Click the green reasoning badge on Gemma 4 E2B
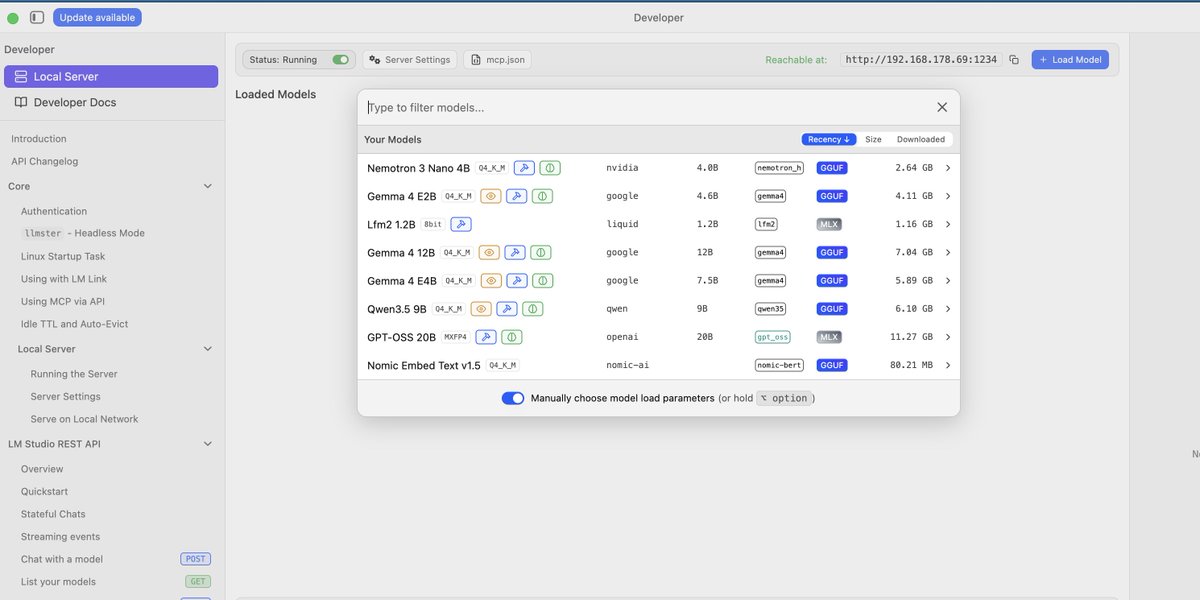 click(542, 196)
